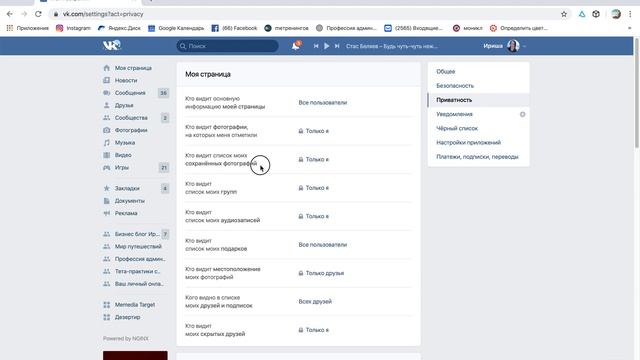Open the notifications bell icon
Screen dimensions: 640x360
(x=296, y=46)
